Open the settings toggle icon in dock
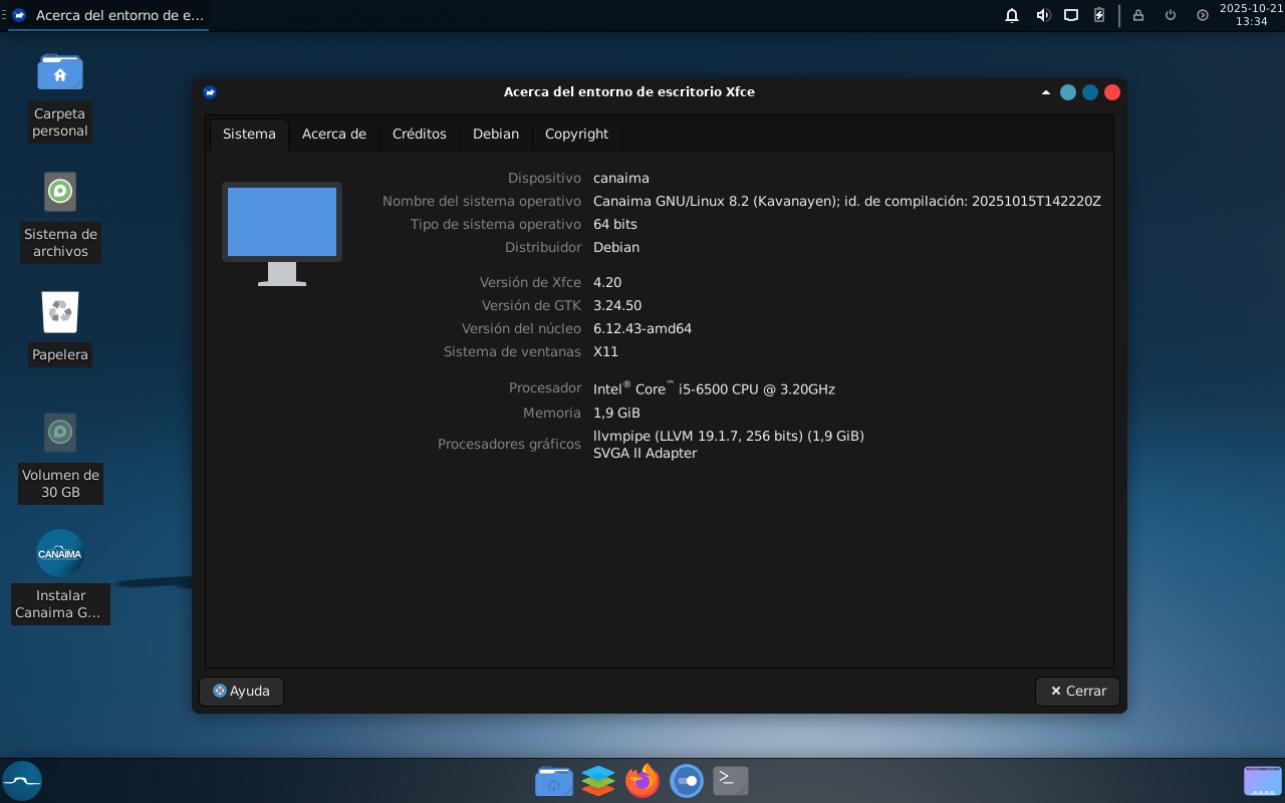 [686, 780]
